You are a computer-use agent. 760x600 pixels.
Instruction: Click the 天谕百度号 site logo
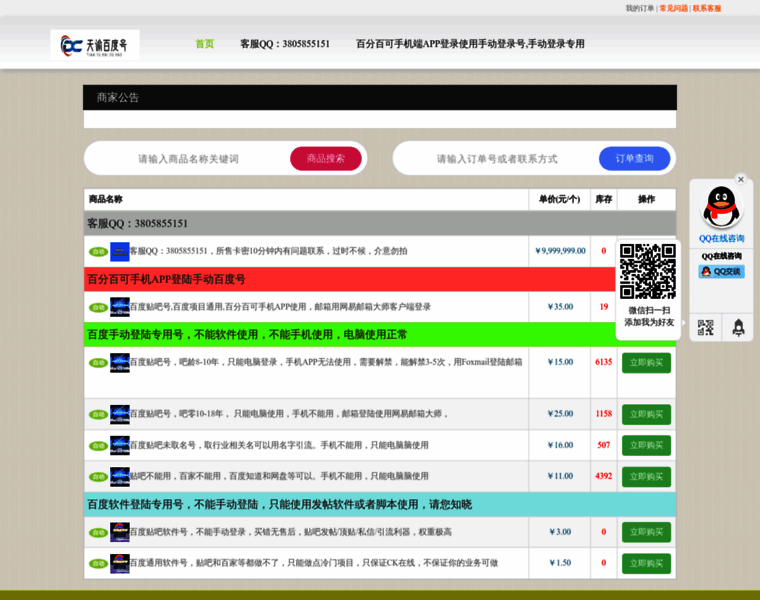coord(95,44)
